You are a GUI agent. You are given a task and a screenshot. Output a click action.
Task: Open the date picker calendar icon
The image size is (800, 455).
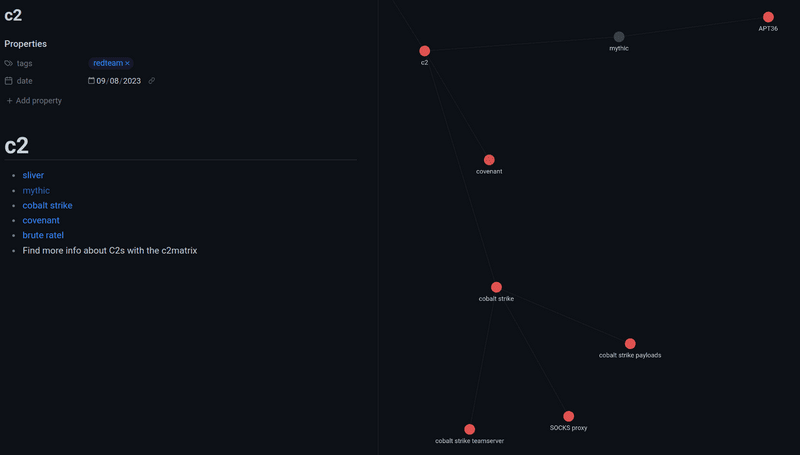pos(91,81)
